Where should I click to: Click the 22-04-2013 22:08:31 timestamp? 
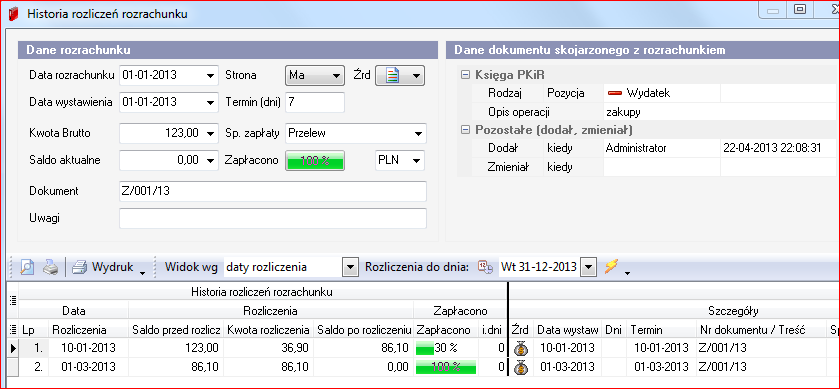[x=772, y=148]
